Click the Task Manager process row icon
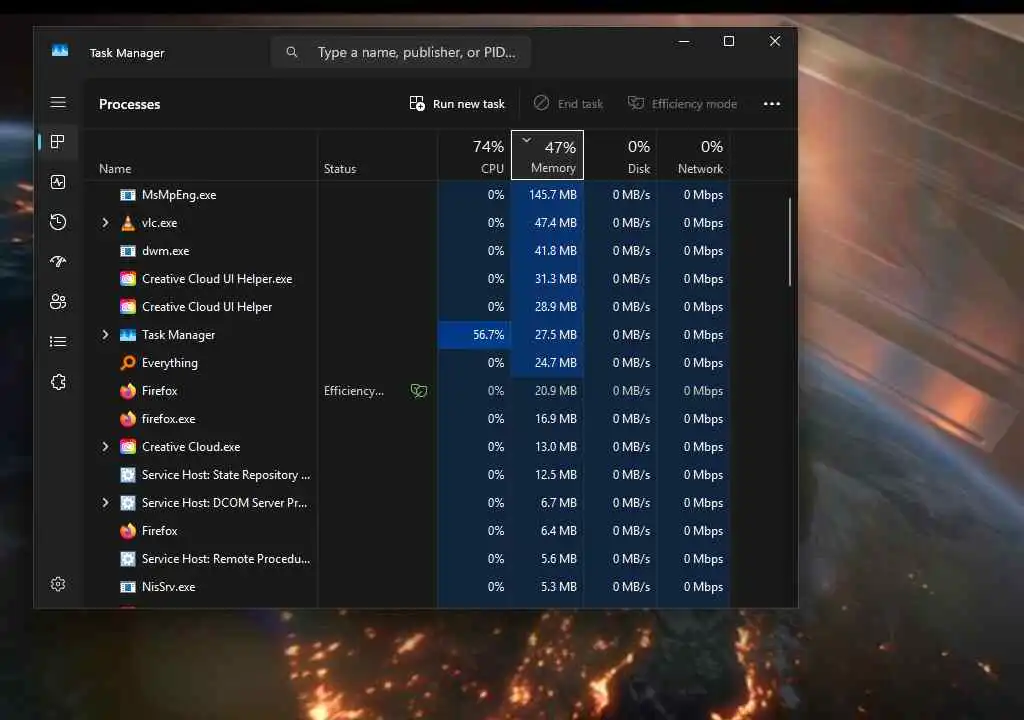 click(x=128, y=335)
